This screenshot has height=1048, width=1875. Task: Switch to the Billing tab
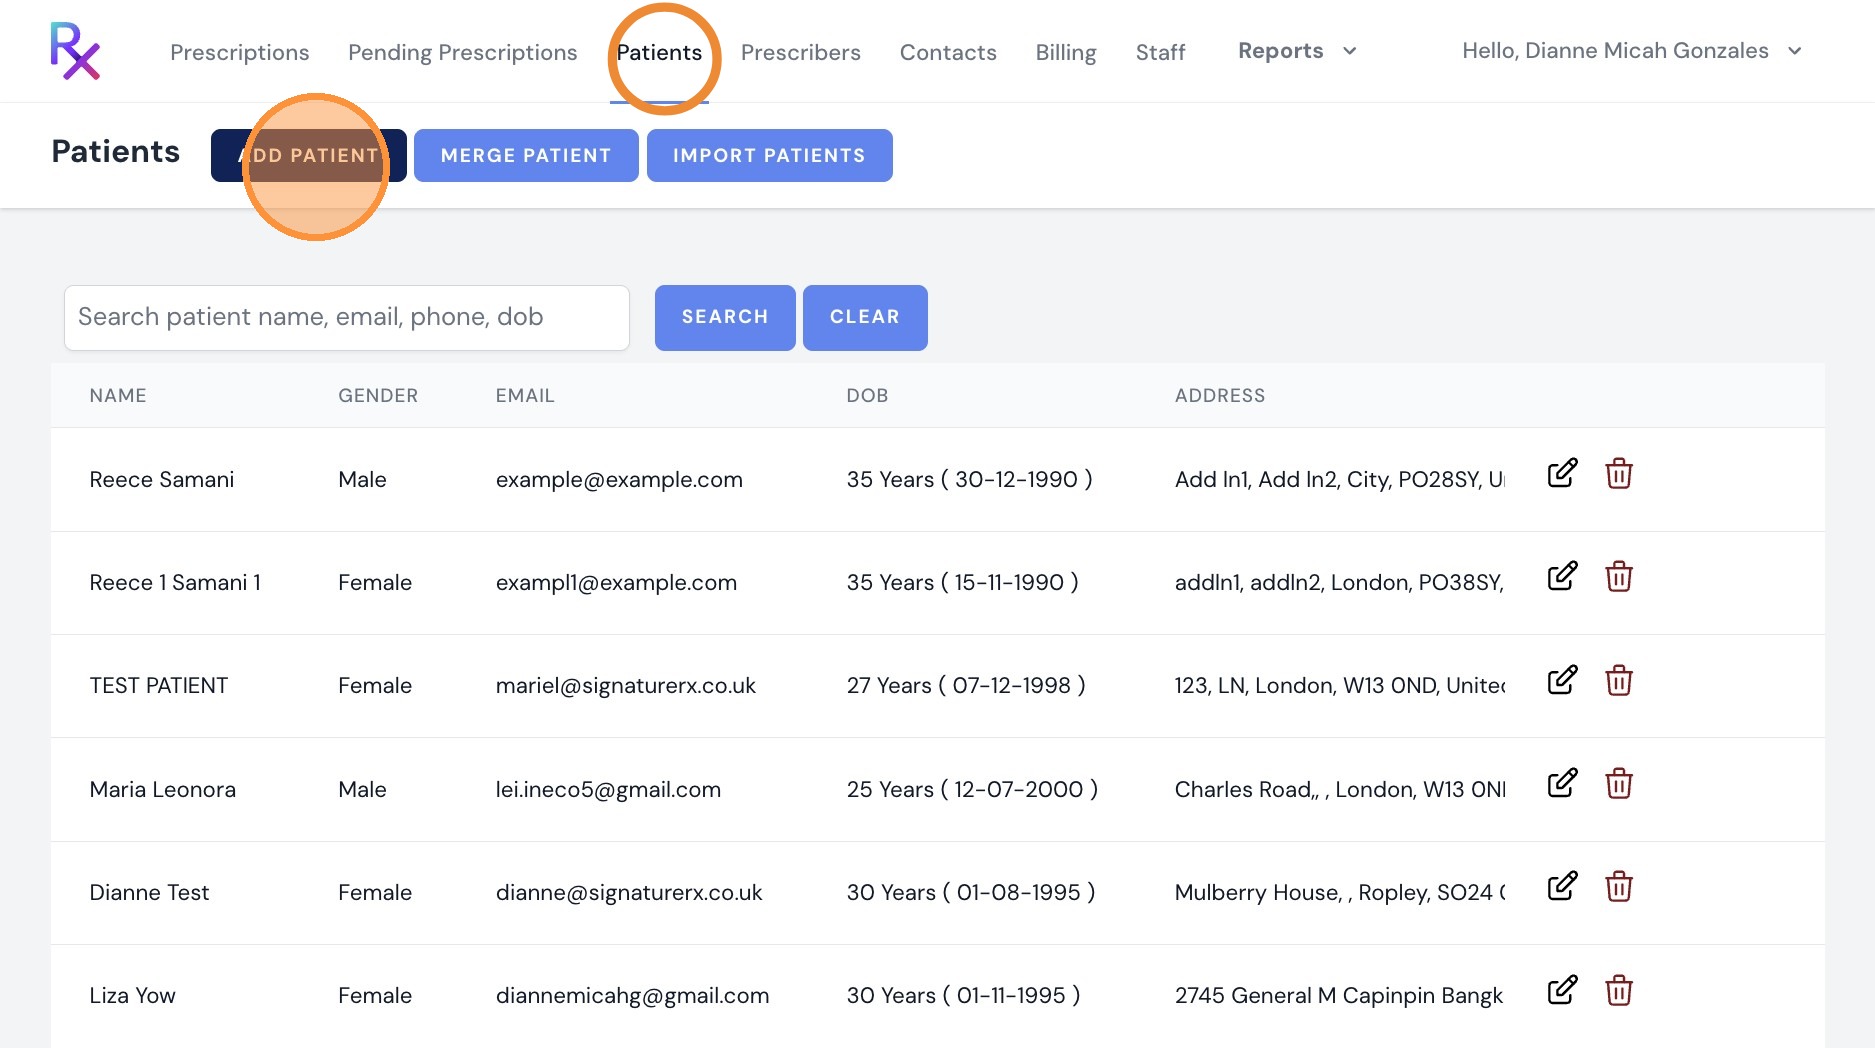pos(1066,52)
